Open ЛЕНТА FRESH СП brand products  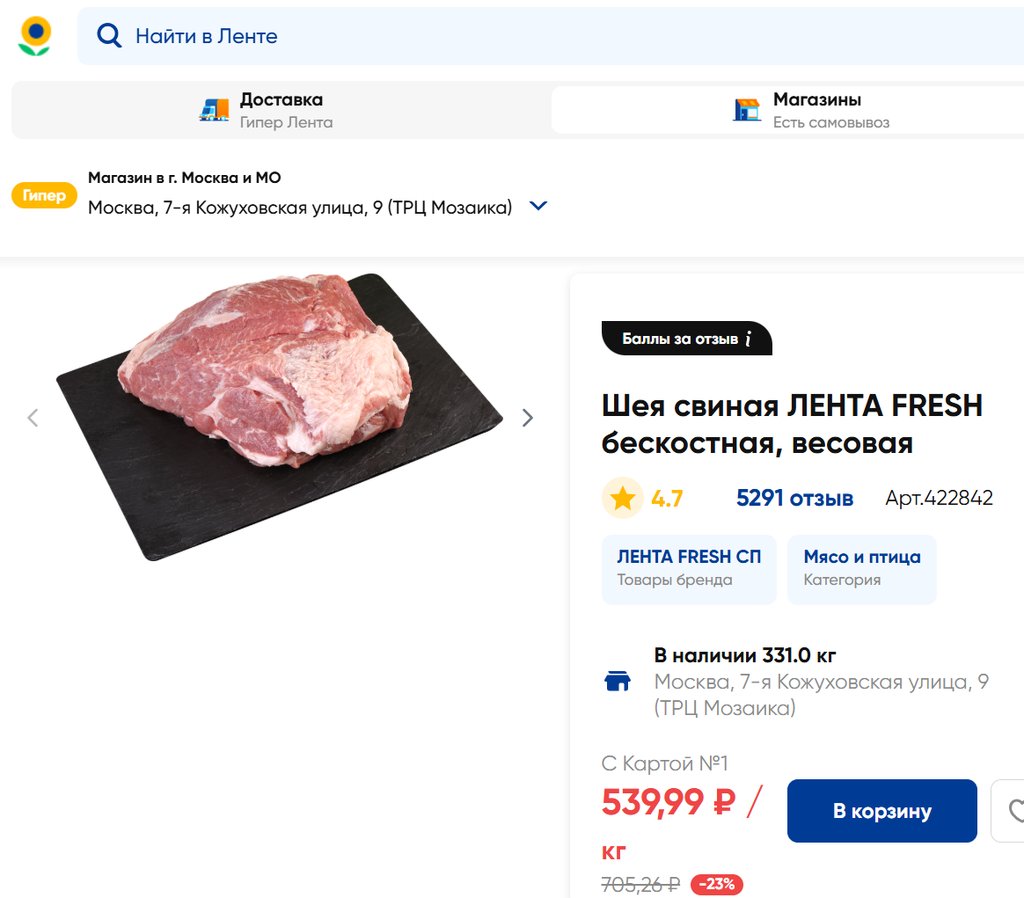[x=688, y=568]
